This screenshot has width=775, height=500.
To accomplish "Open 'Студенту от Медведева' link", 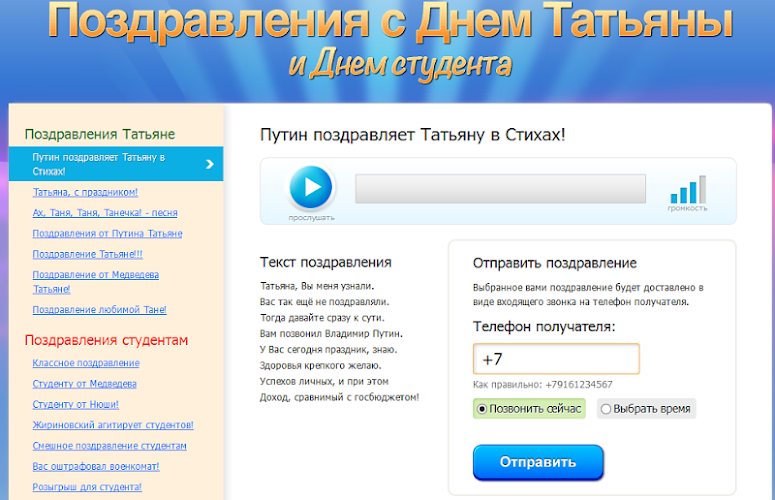I will click(x=85, y=383).
